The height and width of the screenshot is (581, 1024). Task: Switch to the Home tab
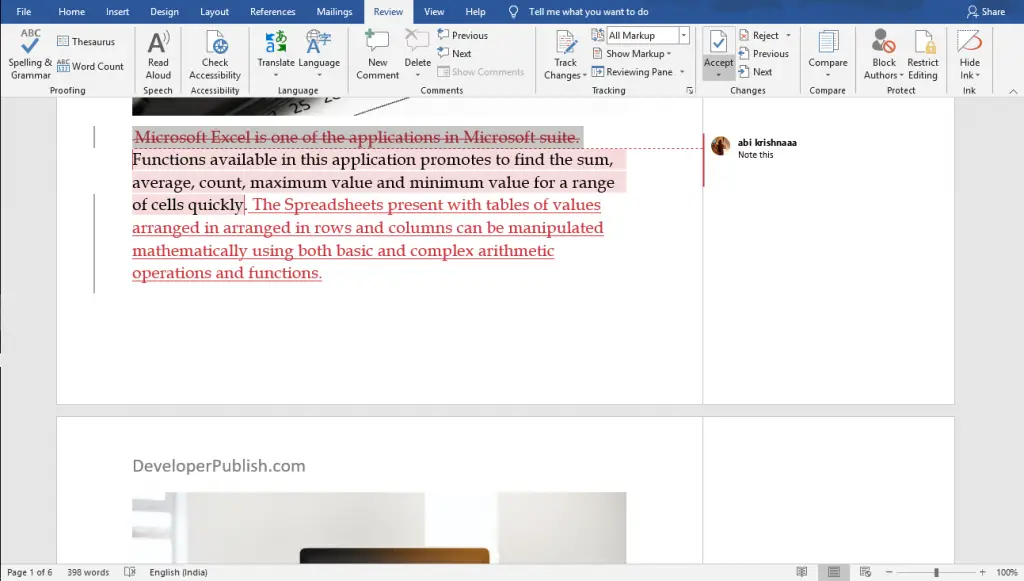tap(71, 12)
